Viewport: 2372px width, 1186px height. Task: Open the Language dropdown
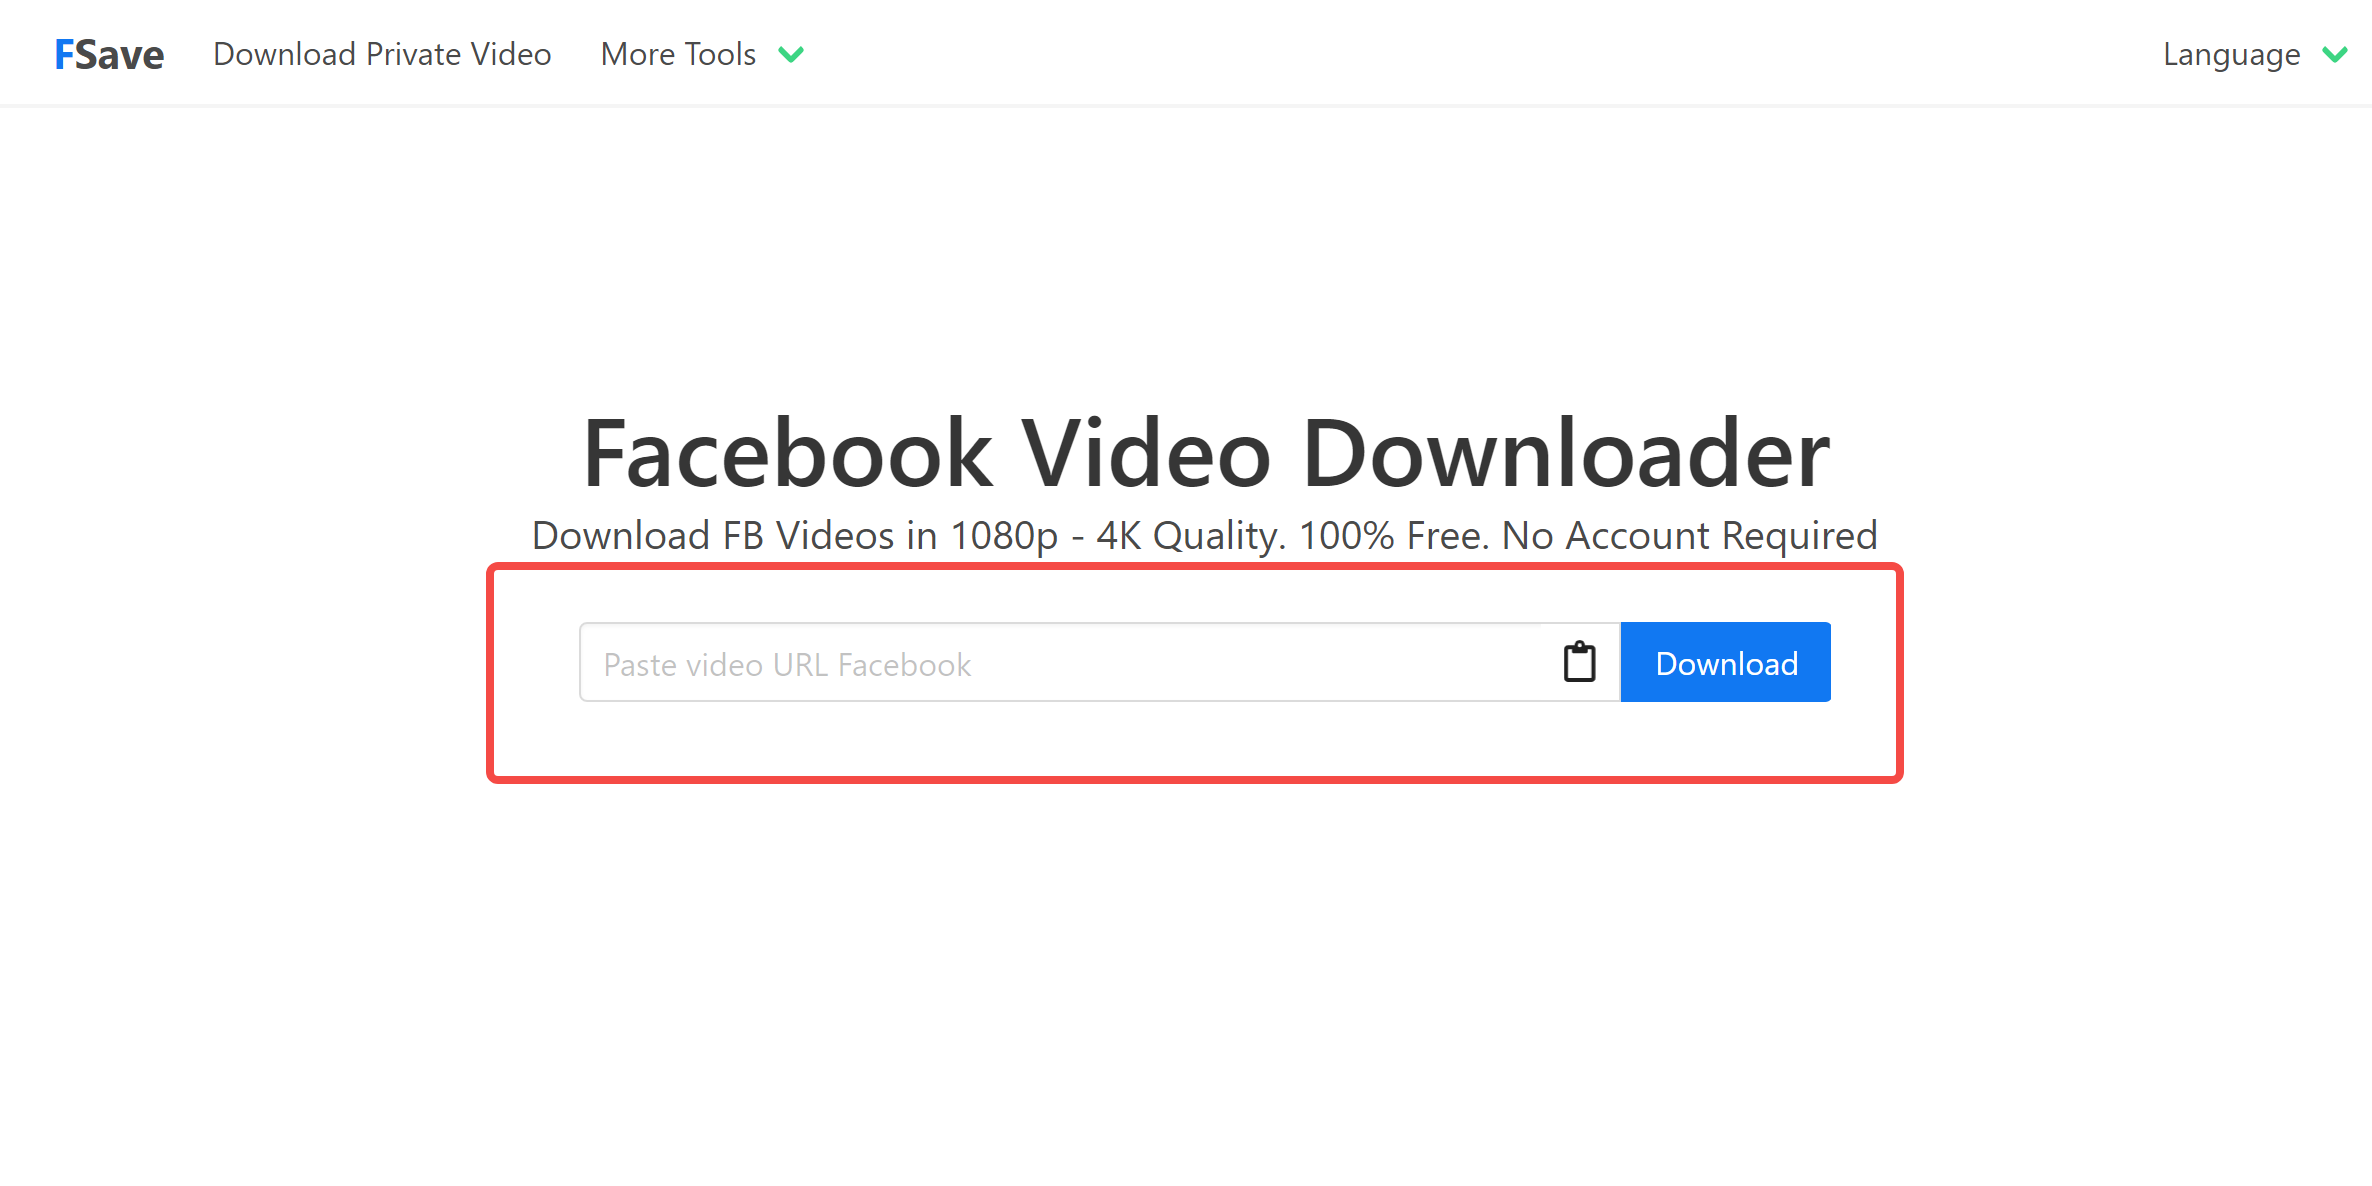pyautogui.click(x=2254, y=54)
